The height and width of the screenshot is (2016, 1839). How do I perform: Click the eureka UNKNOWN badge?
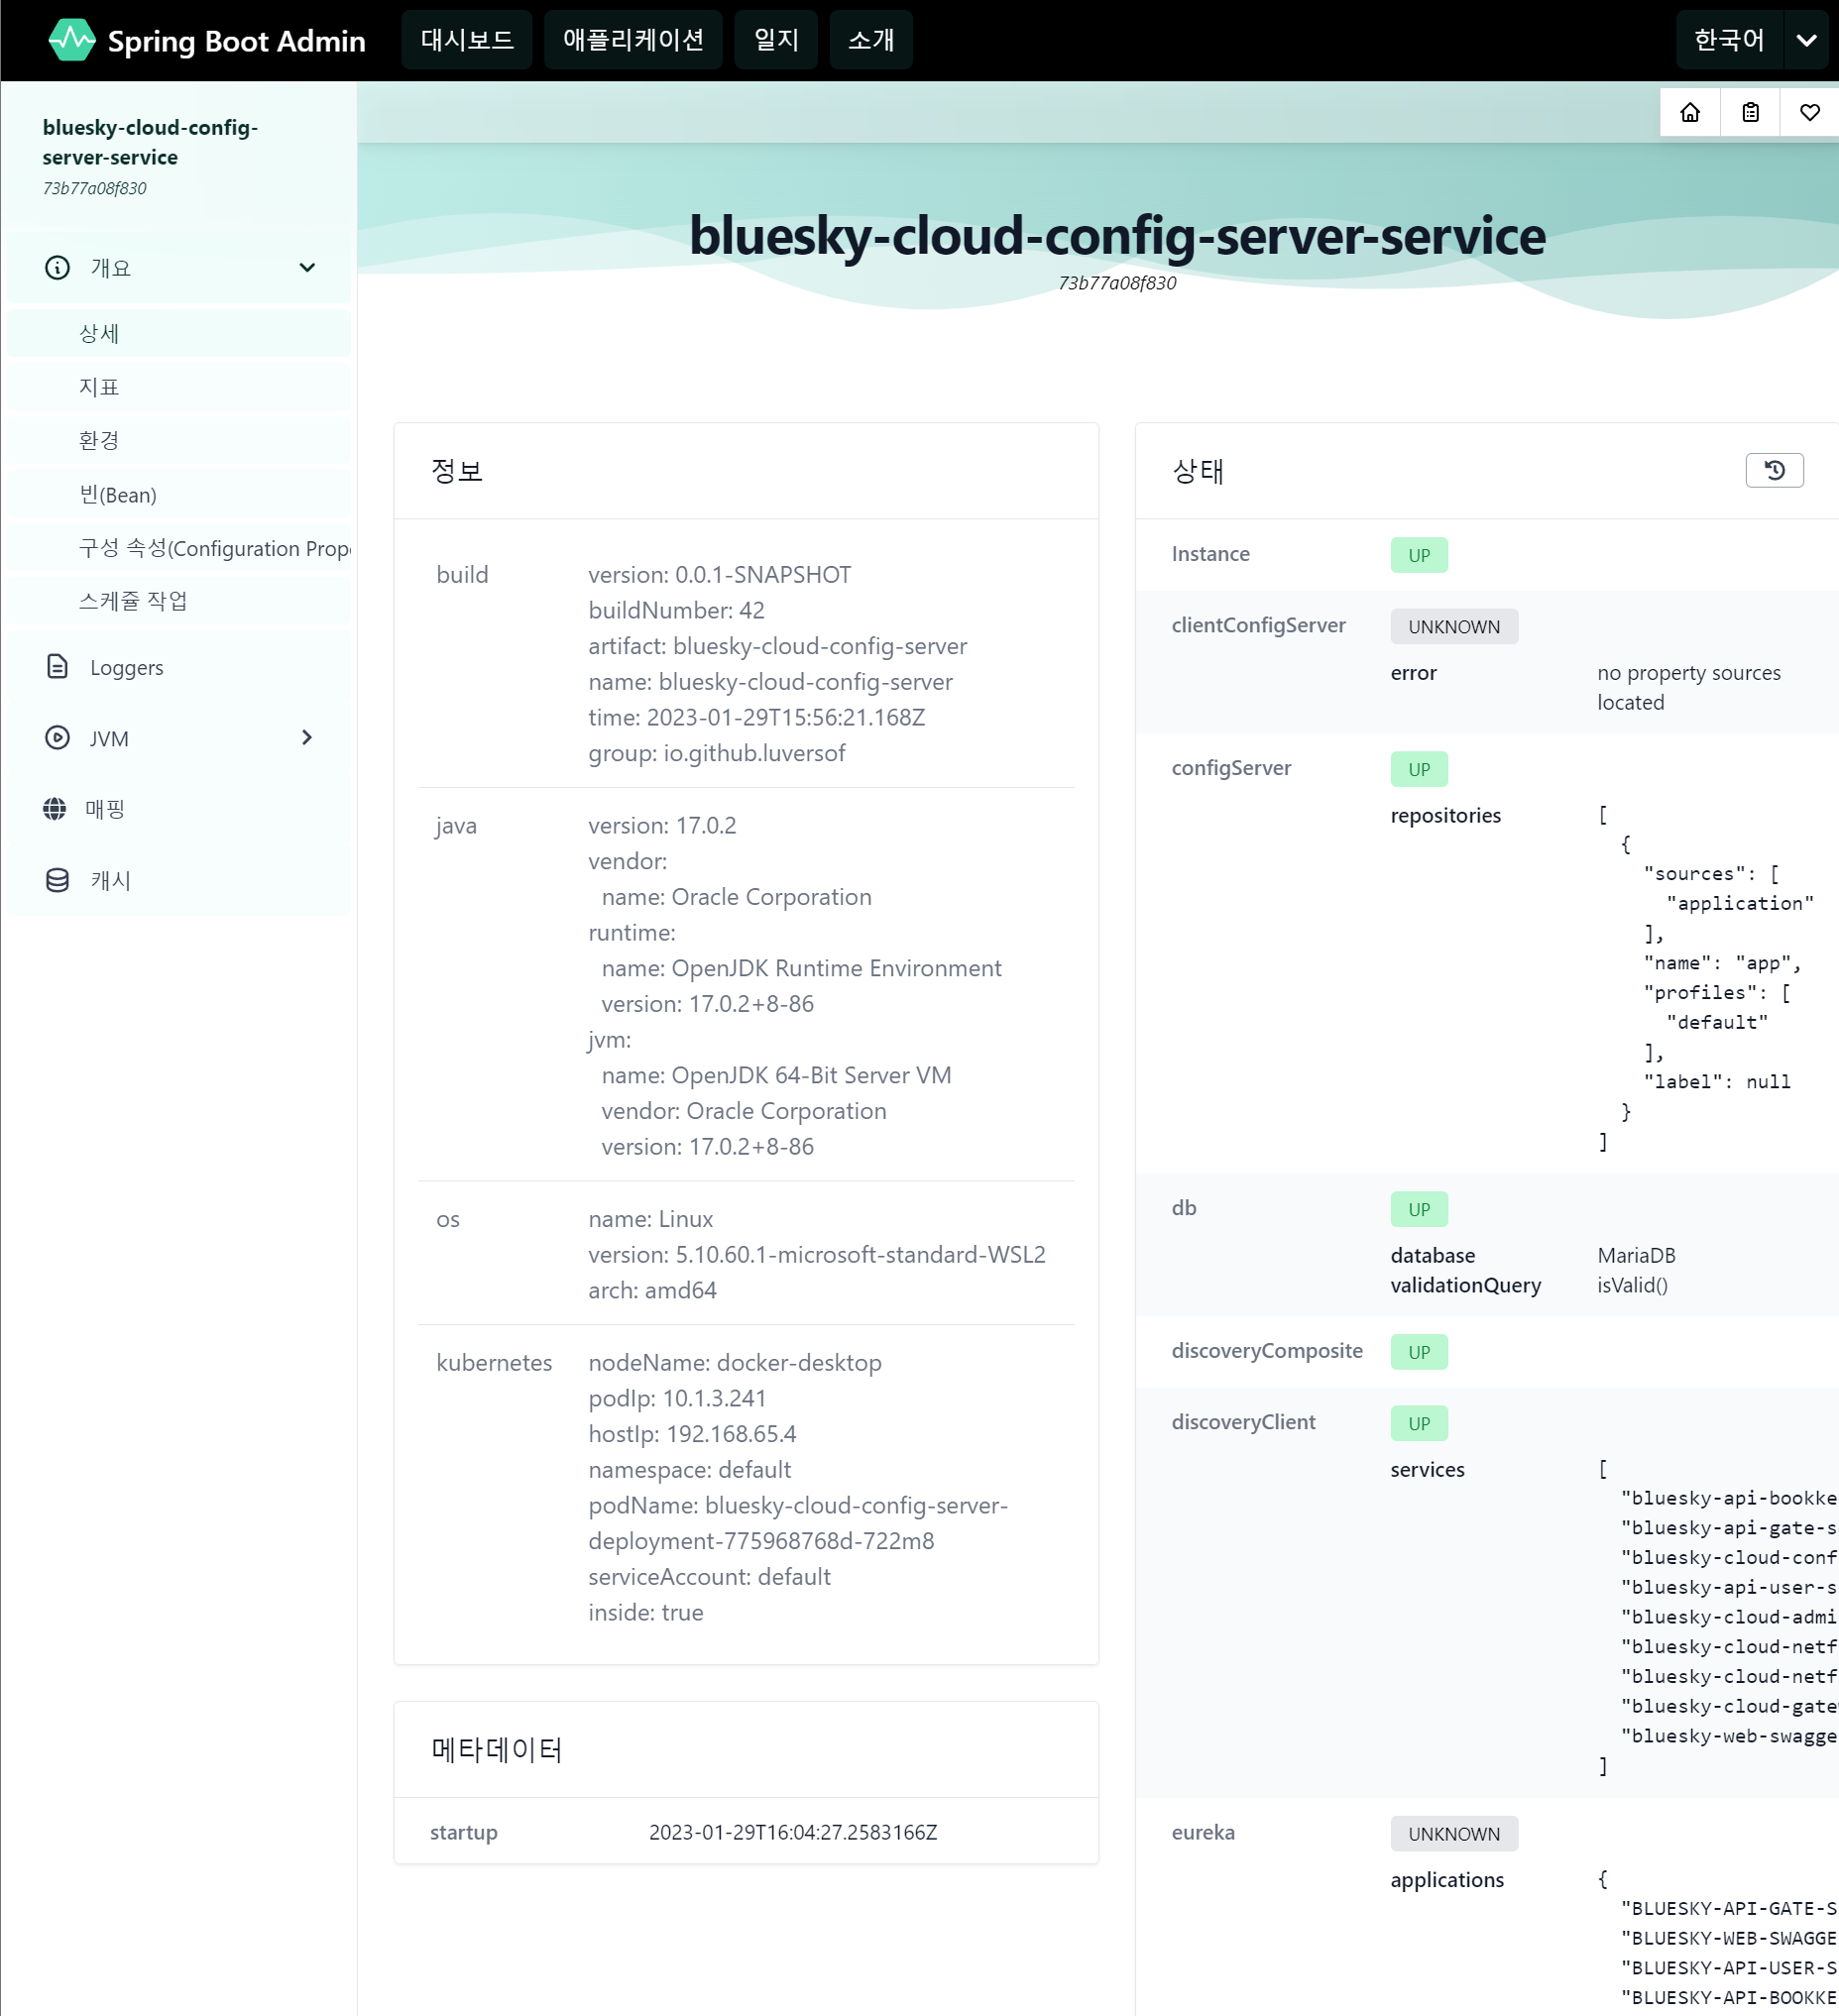coord(1453,1834)
